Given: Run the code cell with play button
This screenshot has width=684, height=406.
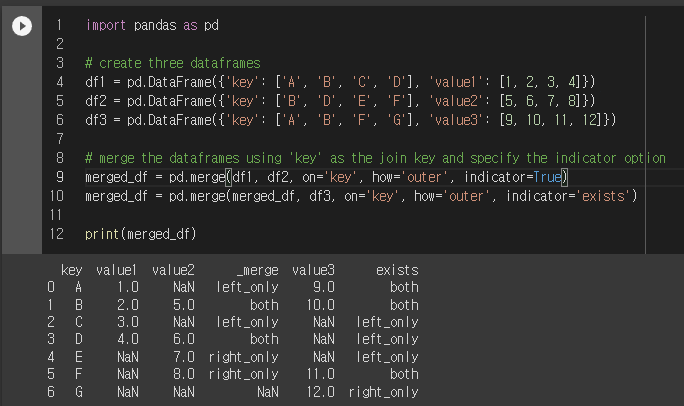Looking at the screenshot, I should [22, 26].
